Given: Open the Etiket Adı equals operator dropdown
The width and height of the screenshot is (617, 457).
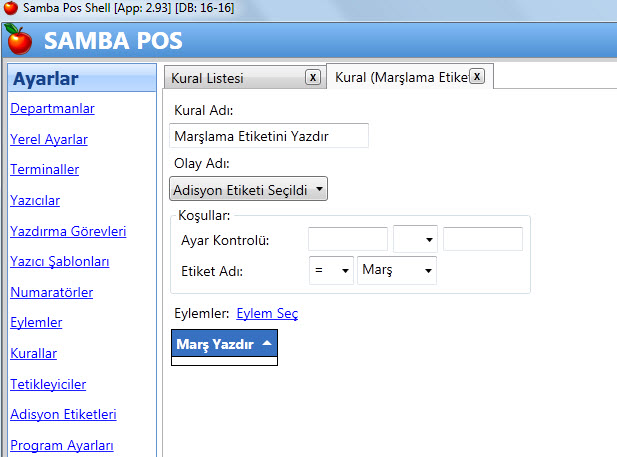Looking at the screenshot, I should pos(331,270).
